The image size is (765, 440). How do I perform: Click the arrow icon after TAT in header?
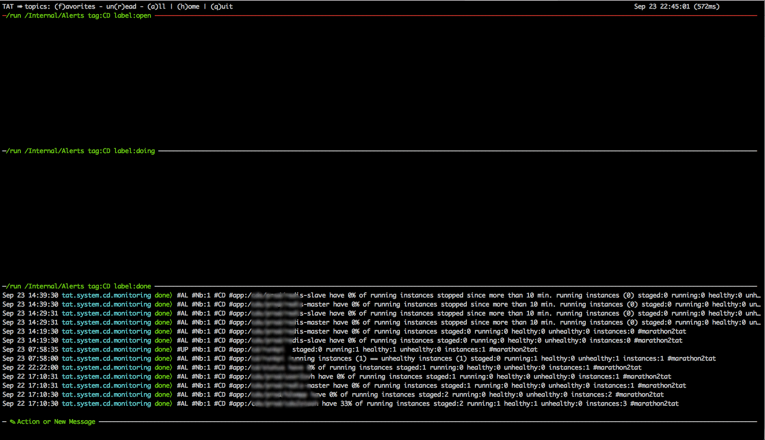tap(20, 7)
